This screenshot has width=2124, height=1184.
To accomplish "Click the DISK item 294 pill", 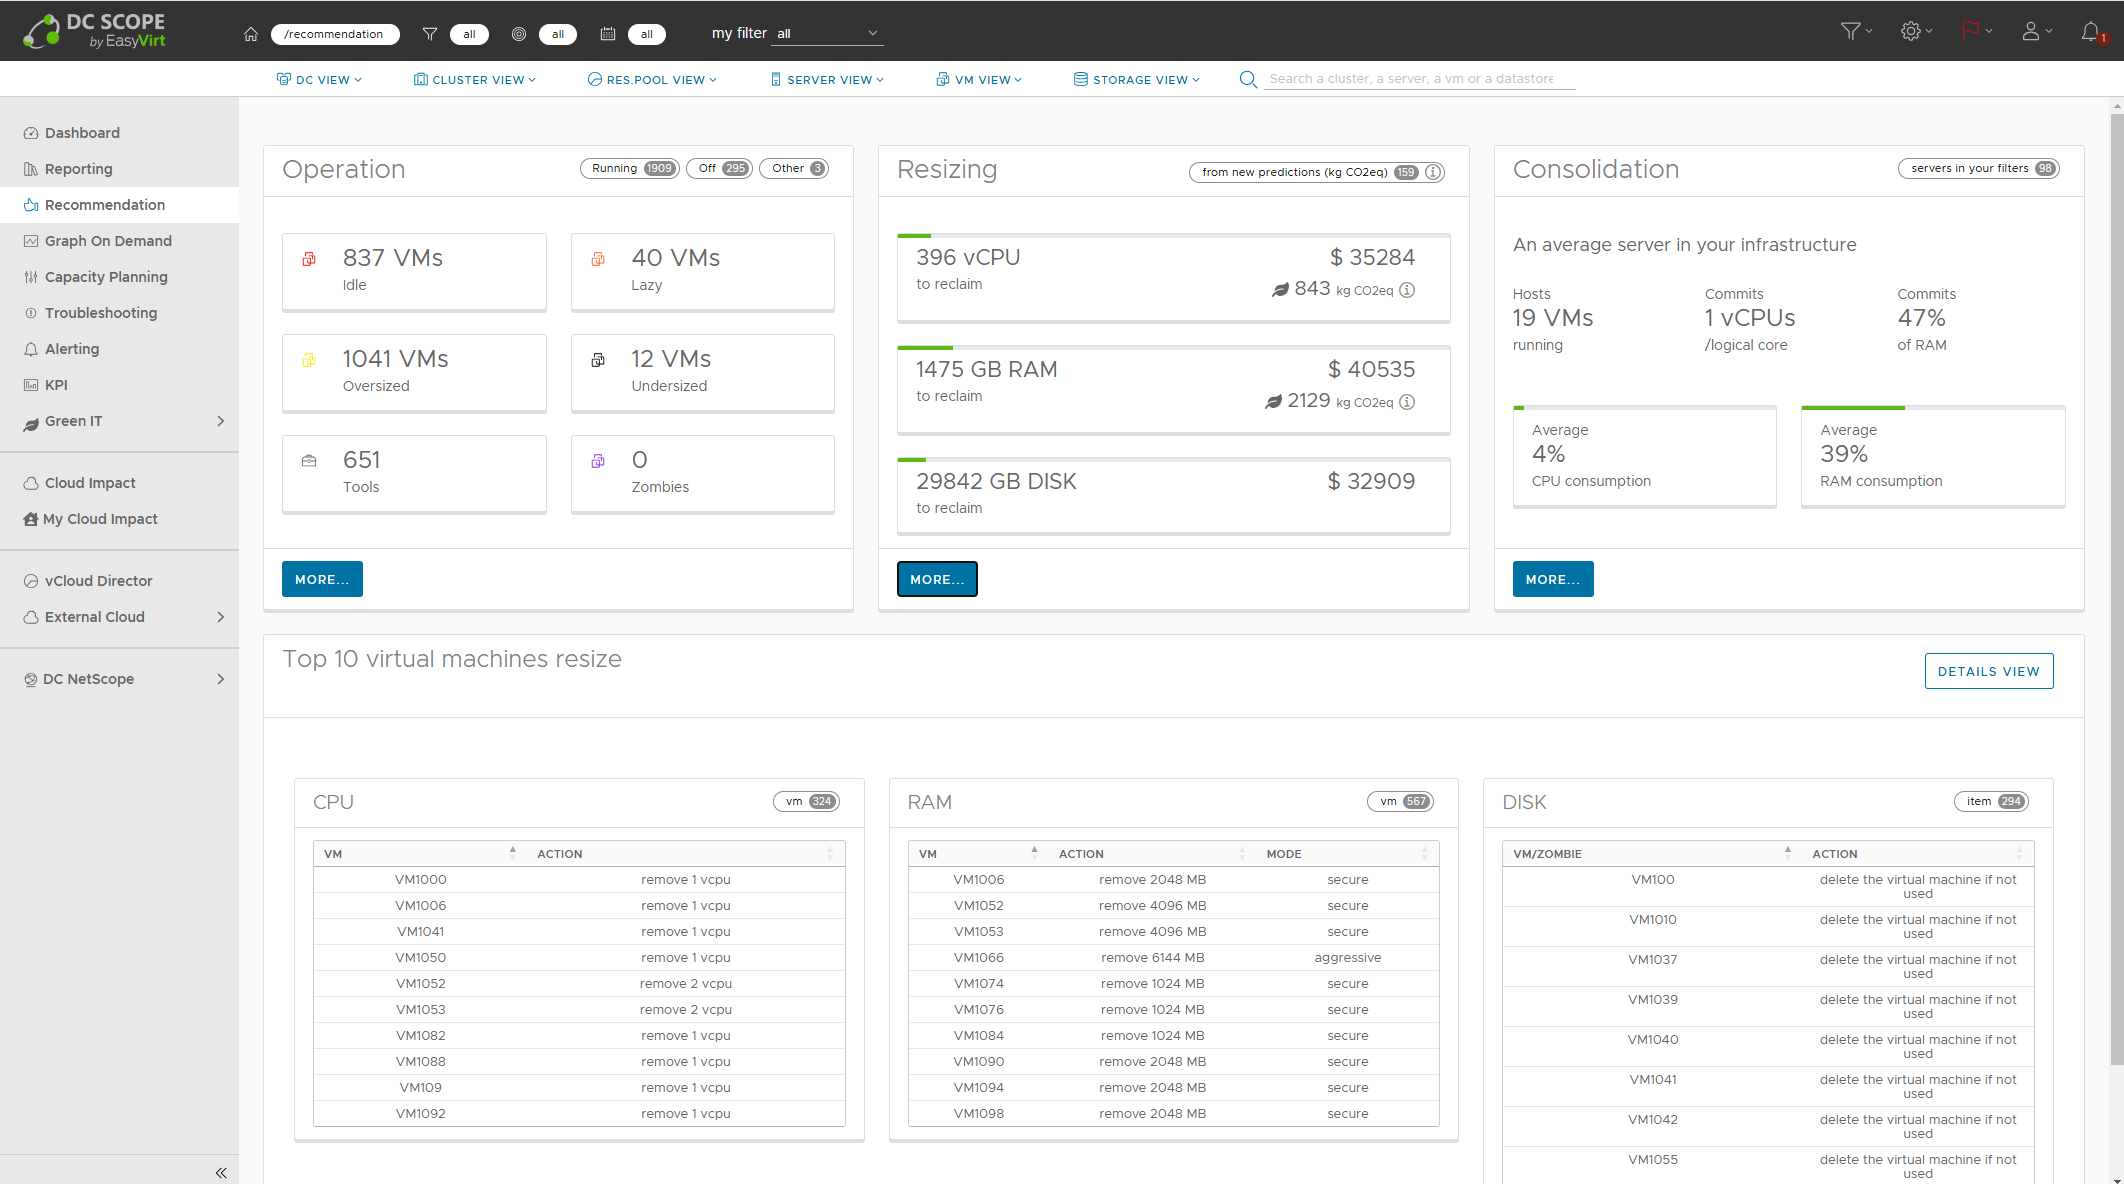I will click(x=1991, y=801).
